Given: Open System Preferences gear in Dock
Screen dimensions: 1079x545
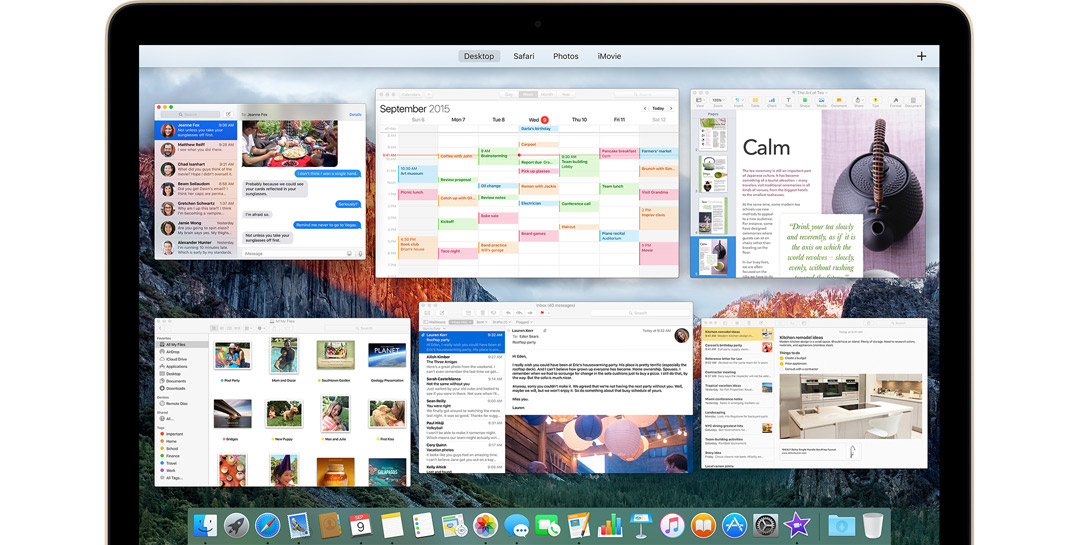Looking at the screenshot, I should pyautogui.click(x=766, y=526).
